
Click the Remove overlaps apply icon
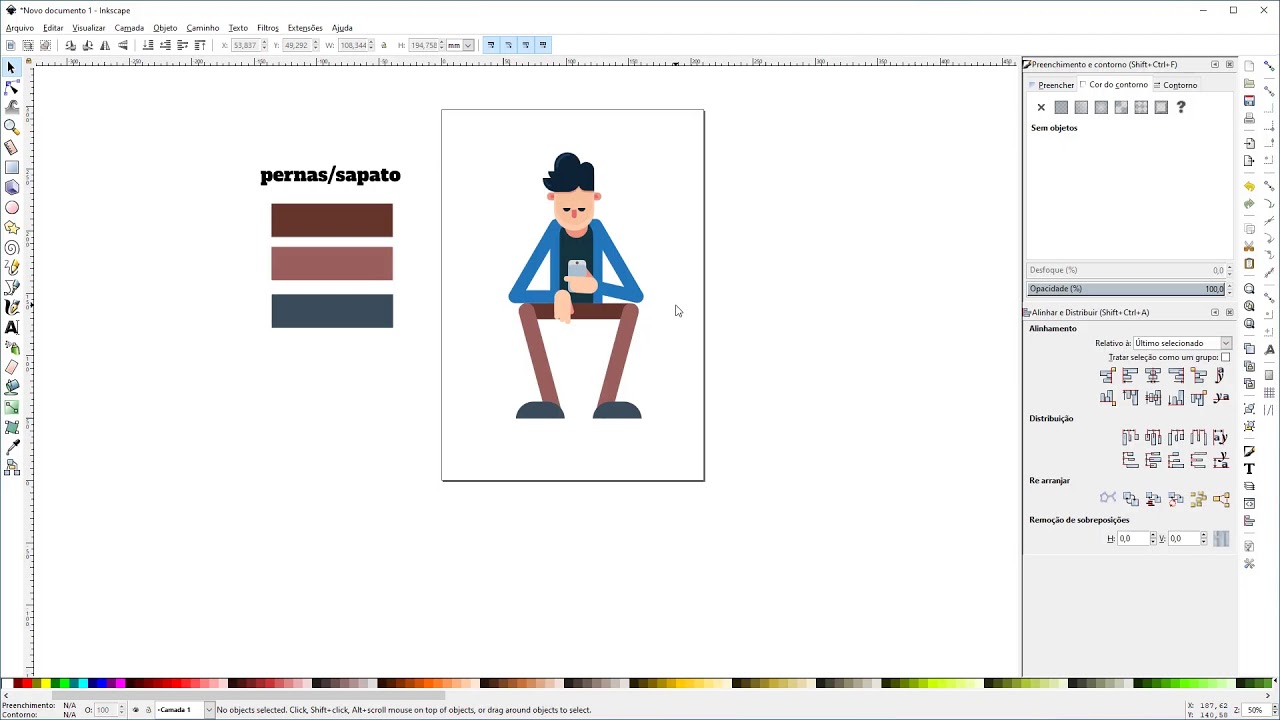pyautogui.click(x=1221, y=539)
